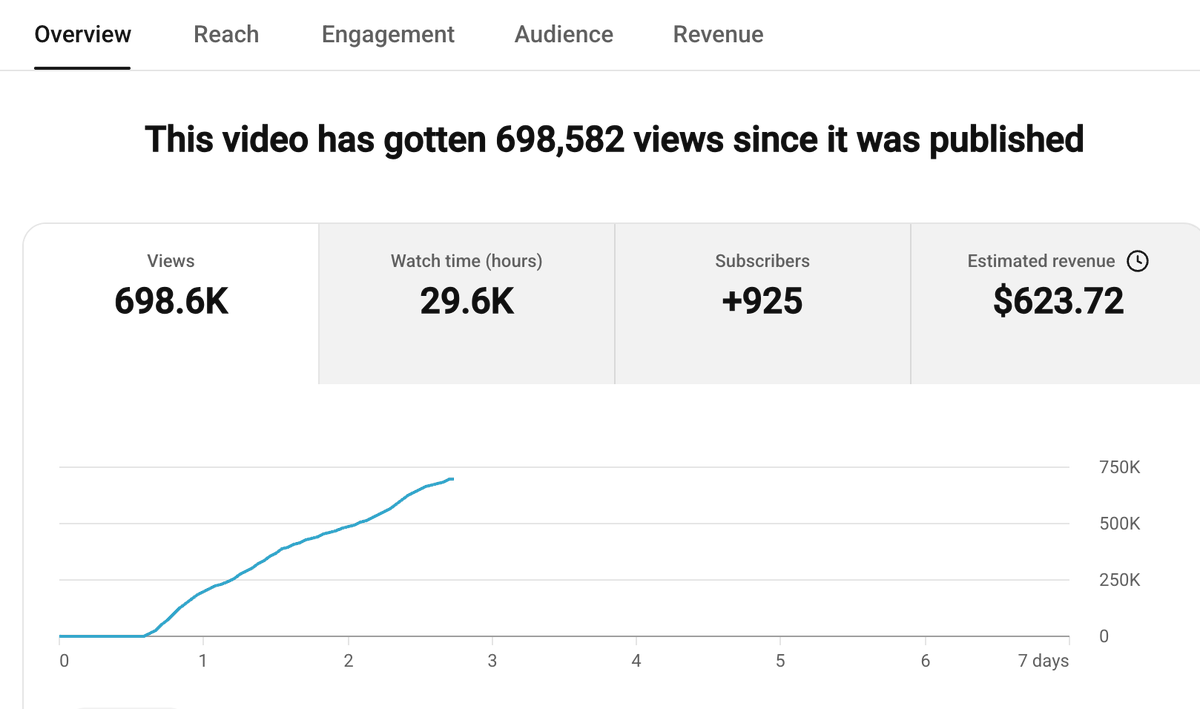The image size is (1200, 709).
Task: Switch to the Engagement tab
Action: point(388,34)
